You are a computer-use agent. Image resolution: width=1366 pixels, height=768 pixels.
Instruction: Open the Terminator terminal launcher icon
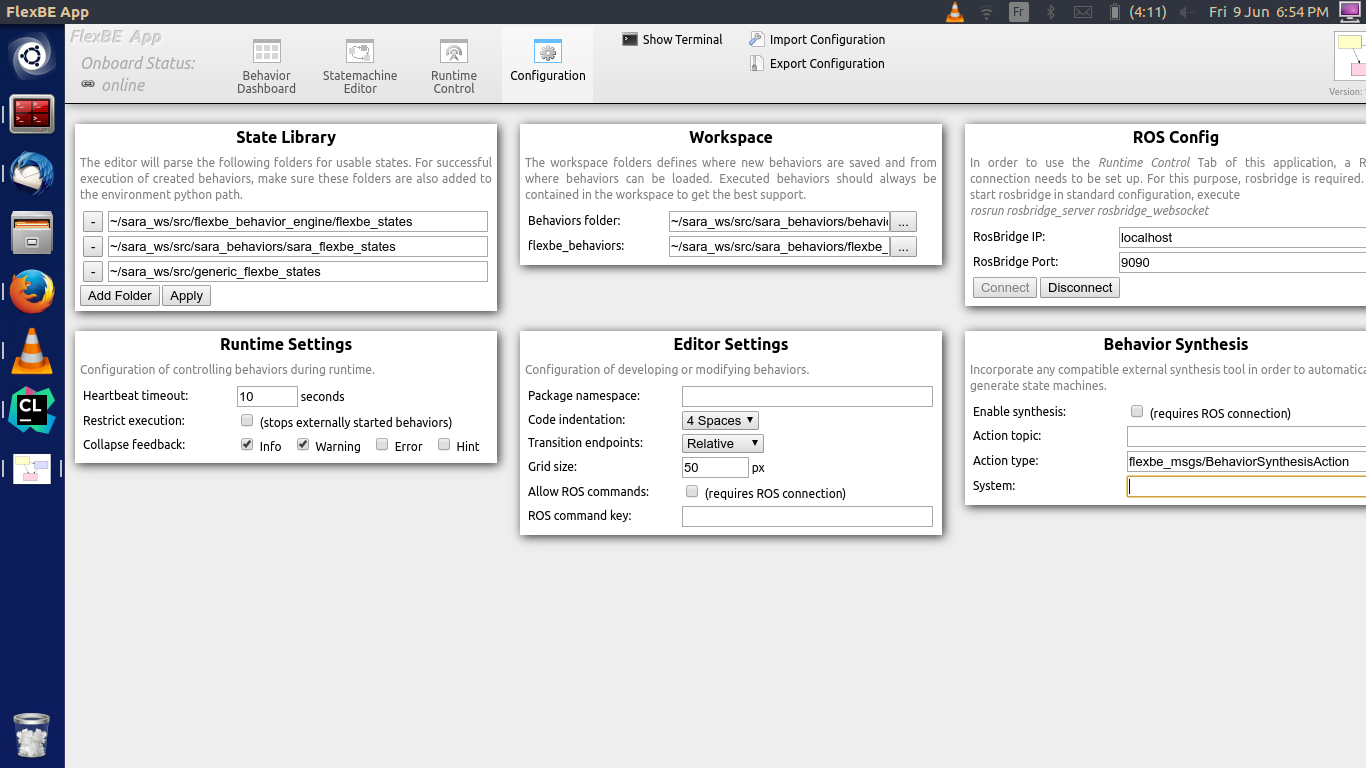pos(32,115)
